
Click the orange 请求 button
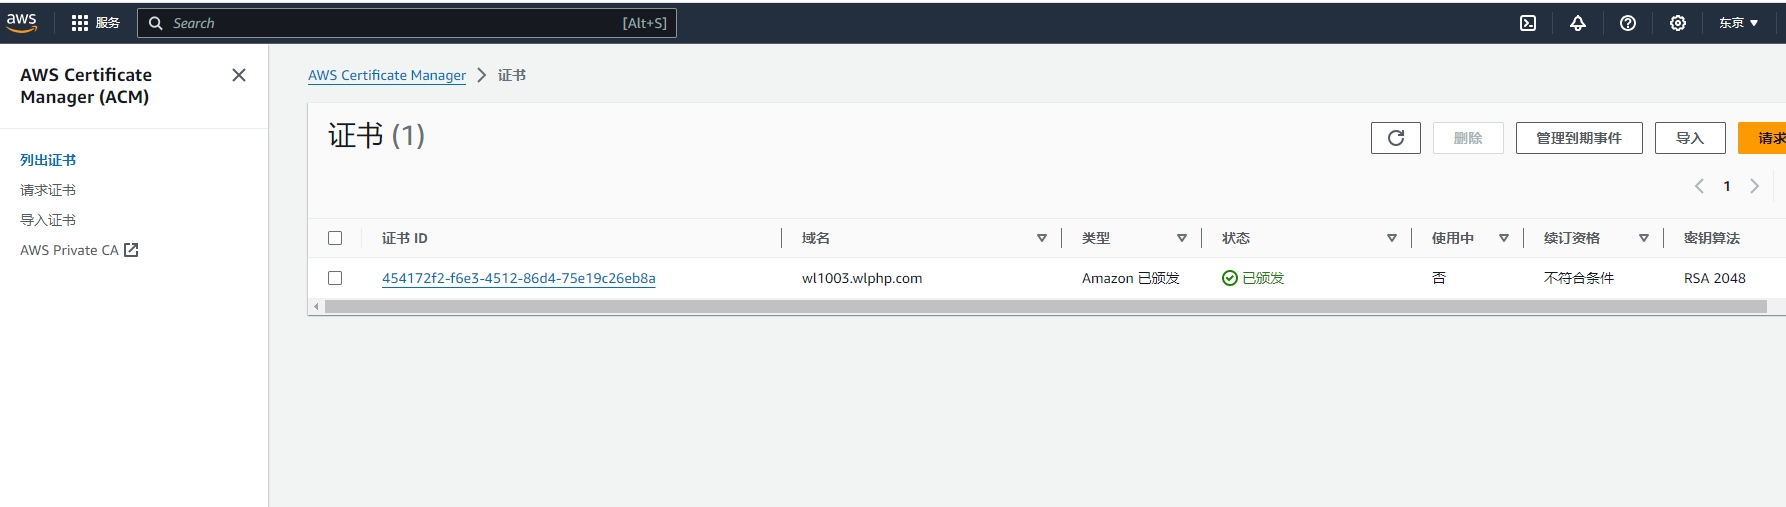[x=1763, y=138]
